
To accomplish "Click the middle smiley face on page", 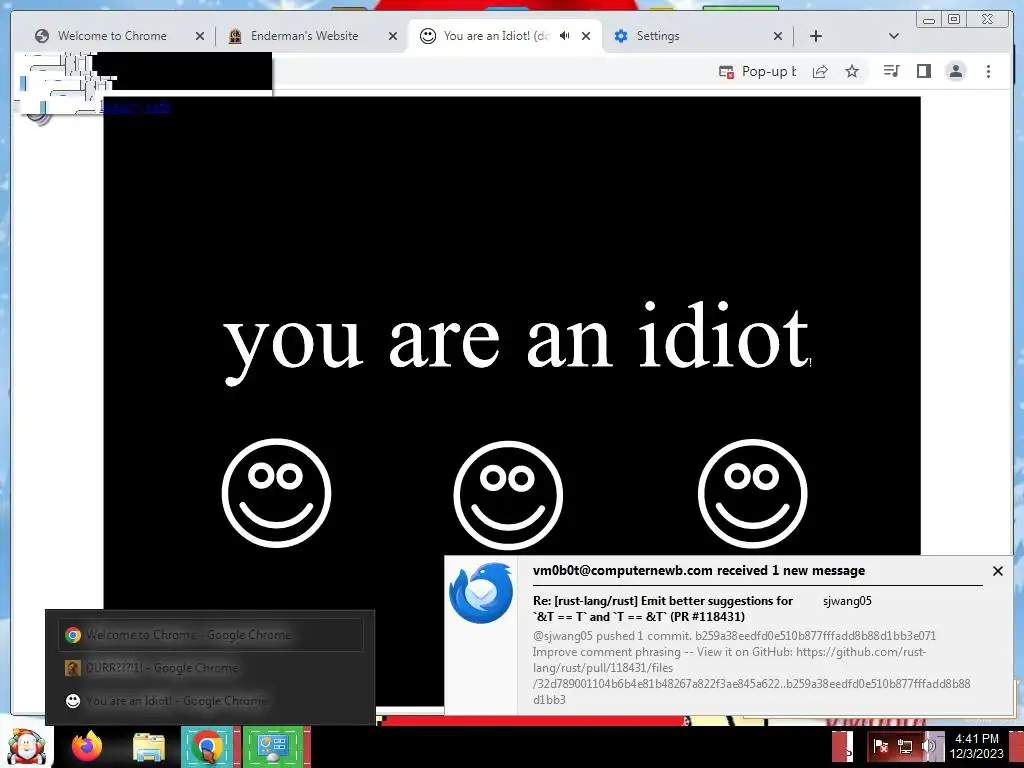I will pos(508,494).
